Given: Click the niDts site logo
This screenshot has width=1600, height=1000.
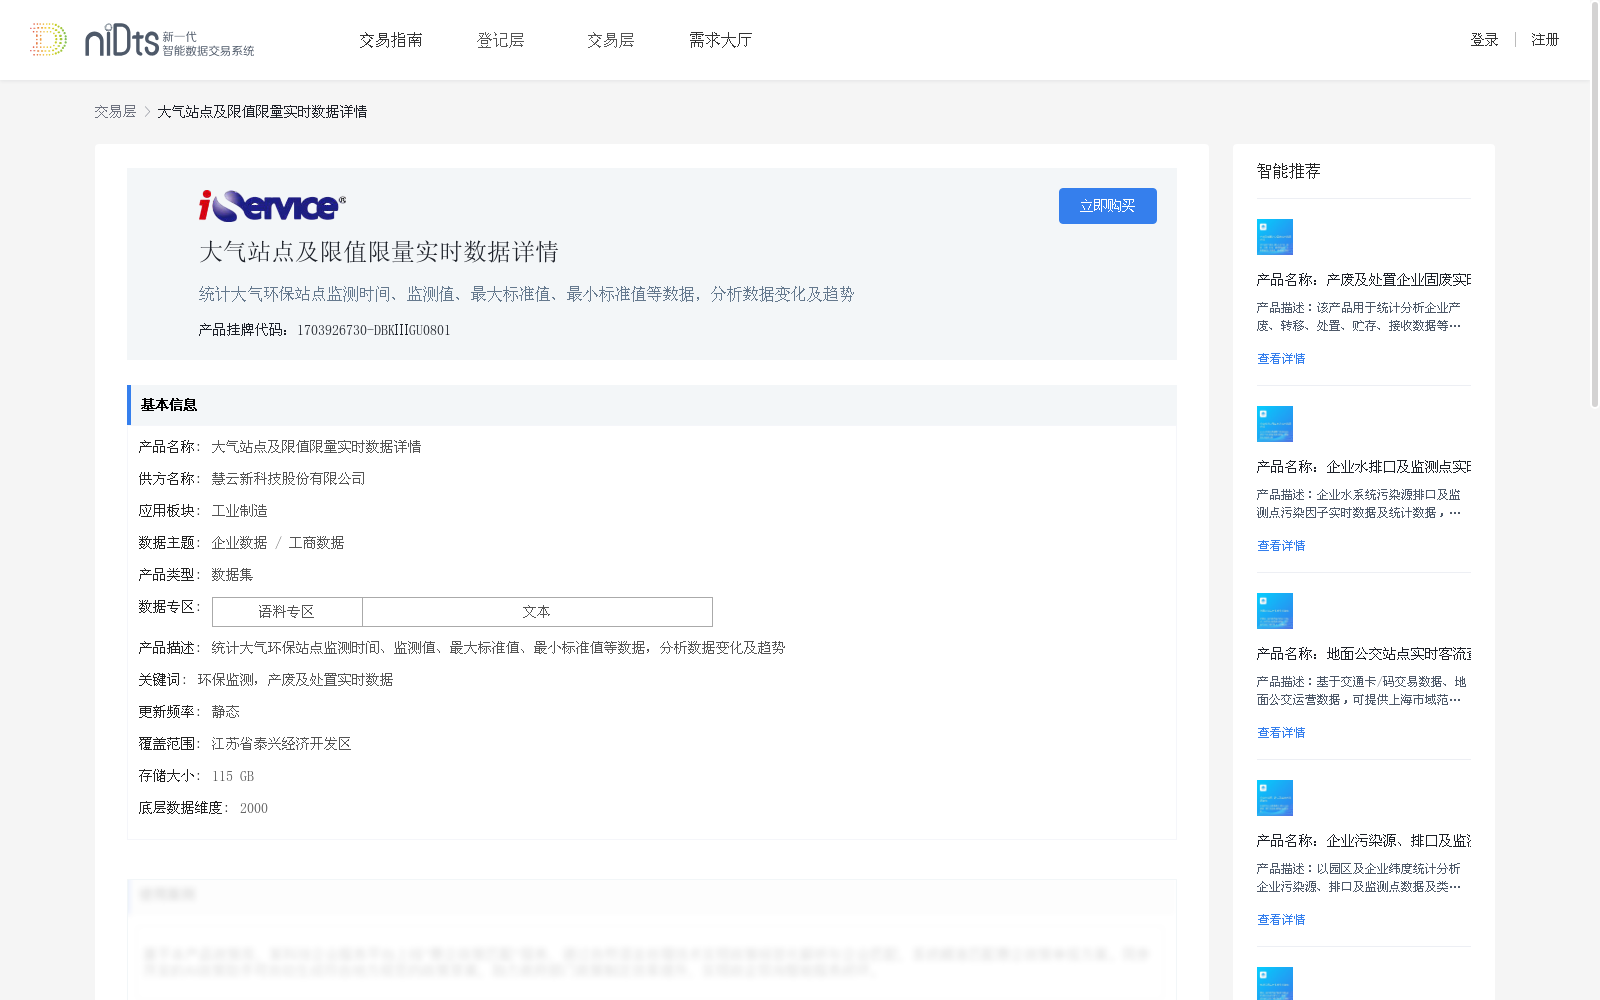Looking at the screenshot, I should pyautogui.click(x=142, y=40).
